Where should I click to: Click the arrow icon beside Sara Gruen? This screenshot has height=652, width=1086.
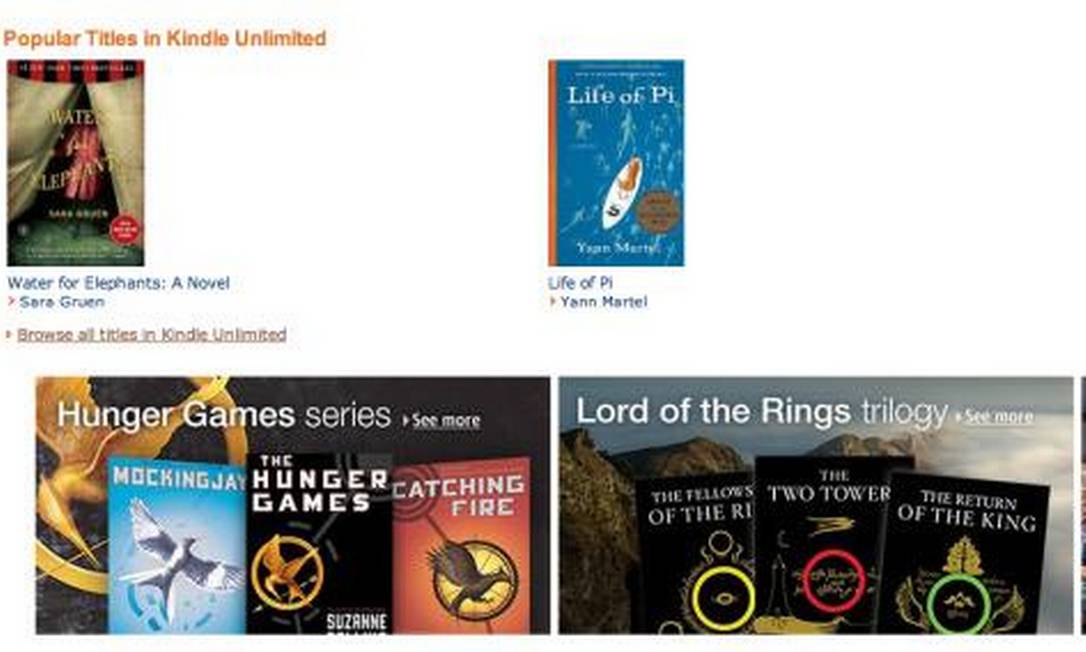click(x=12, y=301)
